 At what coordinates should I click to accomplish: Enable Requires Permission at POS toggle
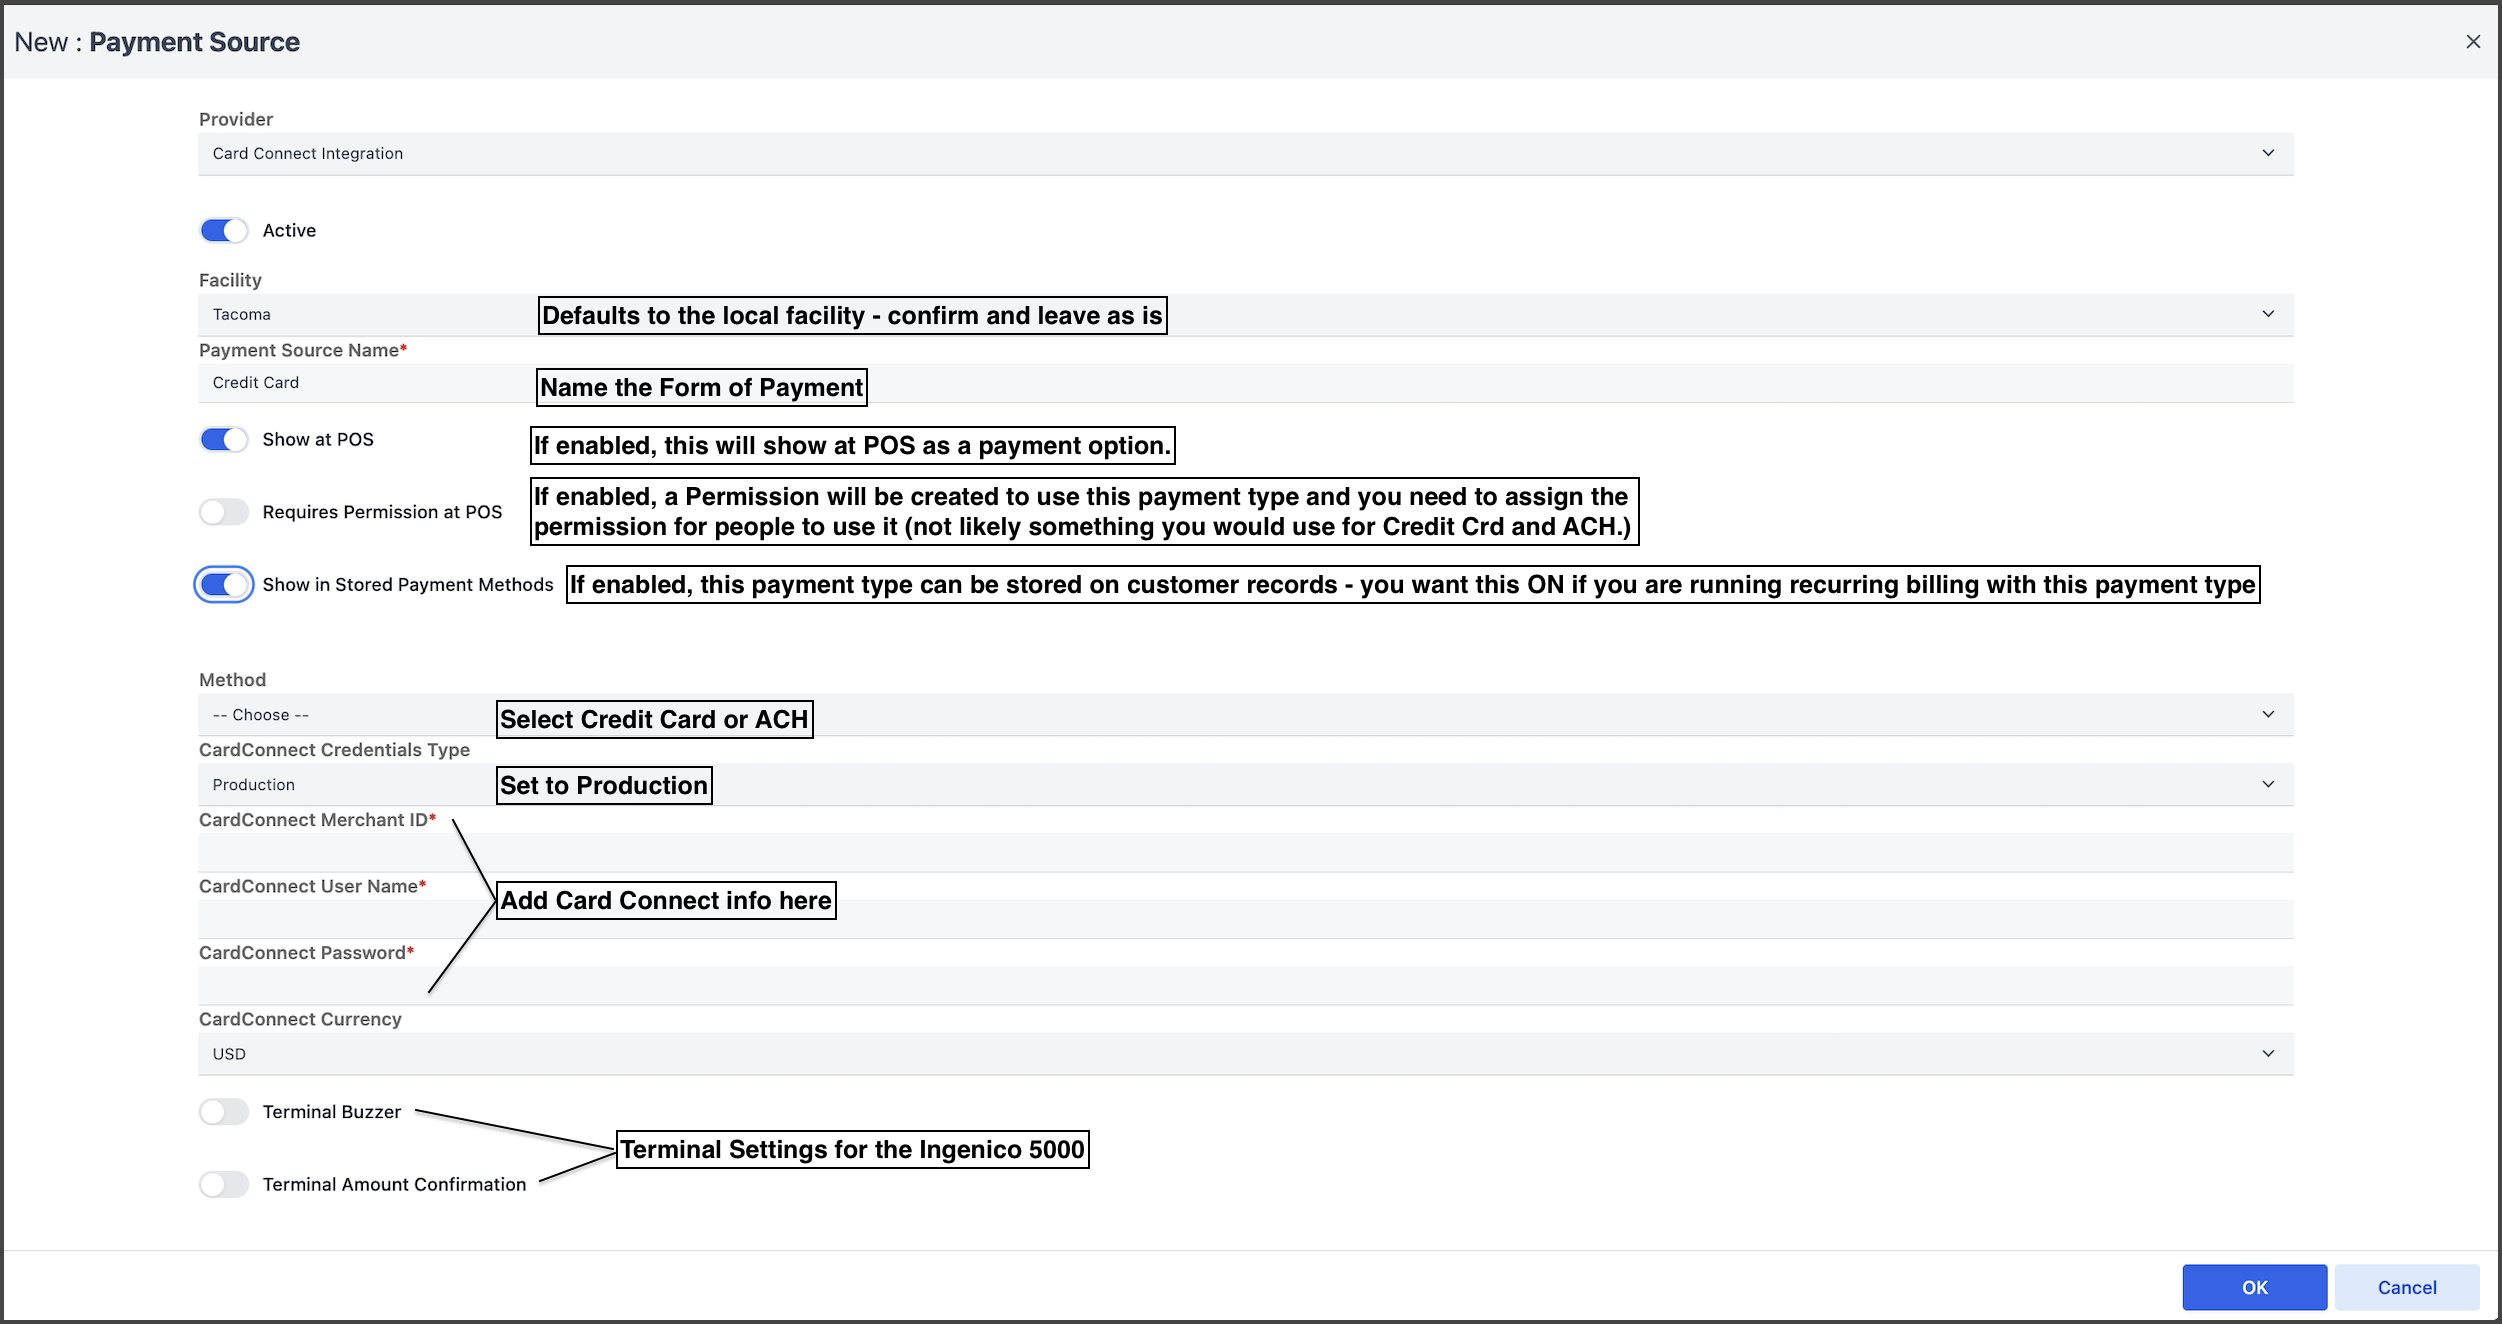coord(224,512)
